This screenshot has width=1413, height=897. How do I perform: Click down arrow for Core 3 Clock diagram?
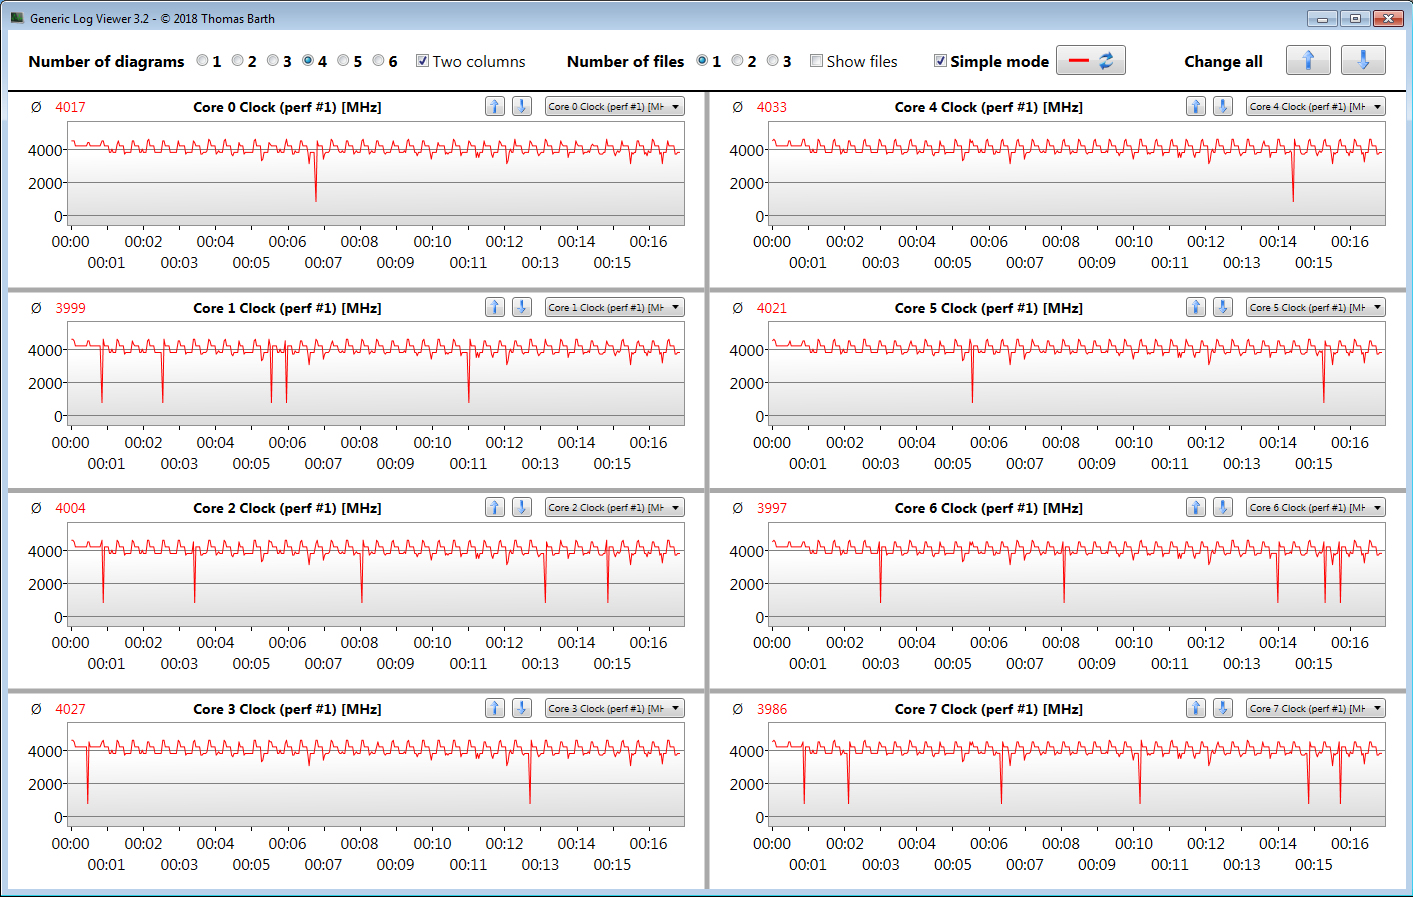(x=522, y=708)
